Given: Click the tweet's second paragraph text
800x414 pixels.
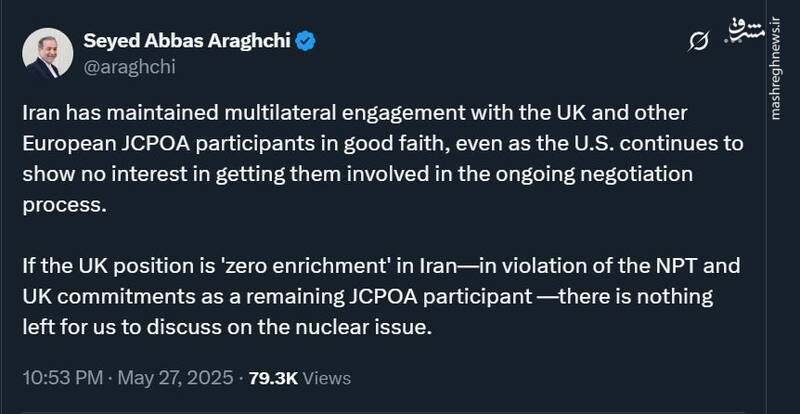Looking at the screenshot, I should (x=380, y=297).
